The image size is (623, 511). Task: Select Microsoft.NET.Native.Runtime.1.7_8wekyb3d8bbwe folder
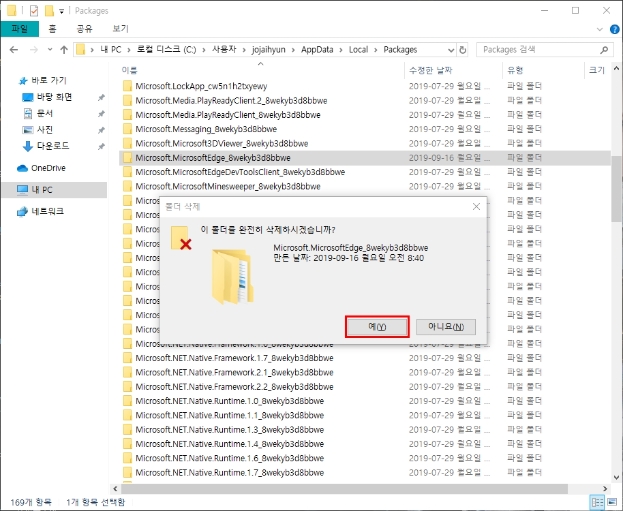230,472
